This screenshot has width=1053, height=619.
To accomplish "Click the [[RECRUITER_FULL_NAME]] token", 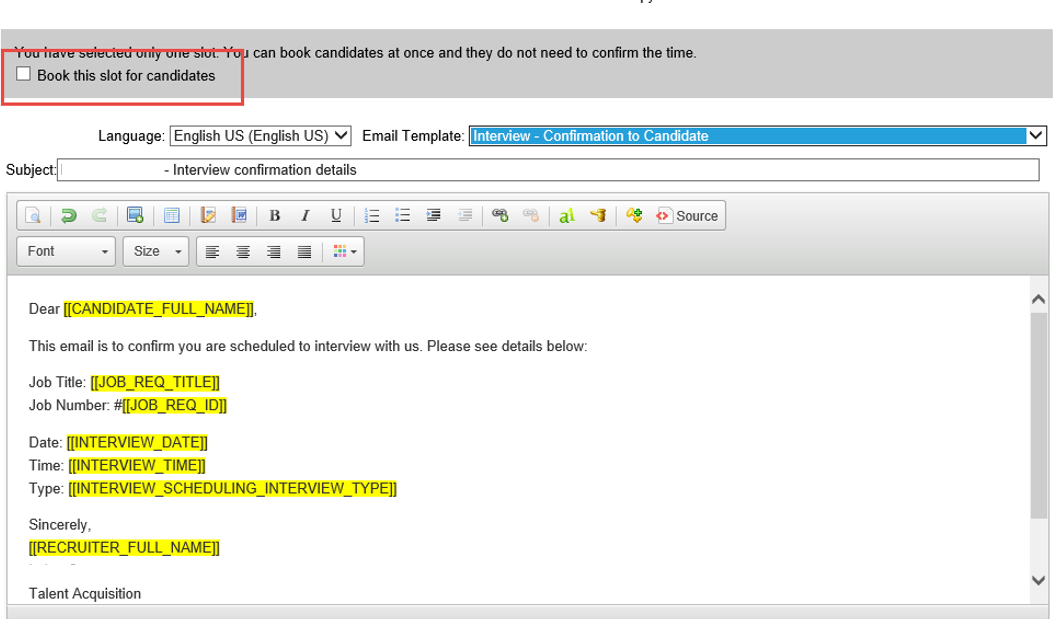I will click(x=124, y=547).
